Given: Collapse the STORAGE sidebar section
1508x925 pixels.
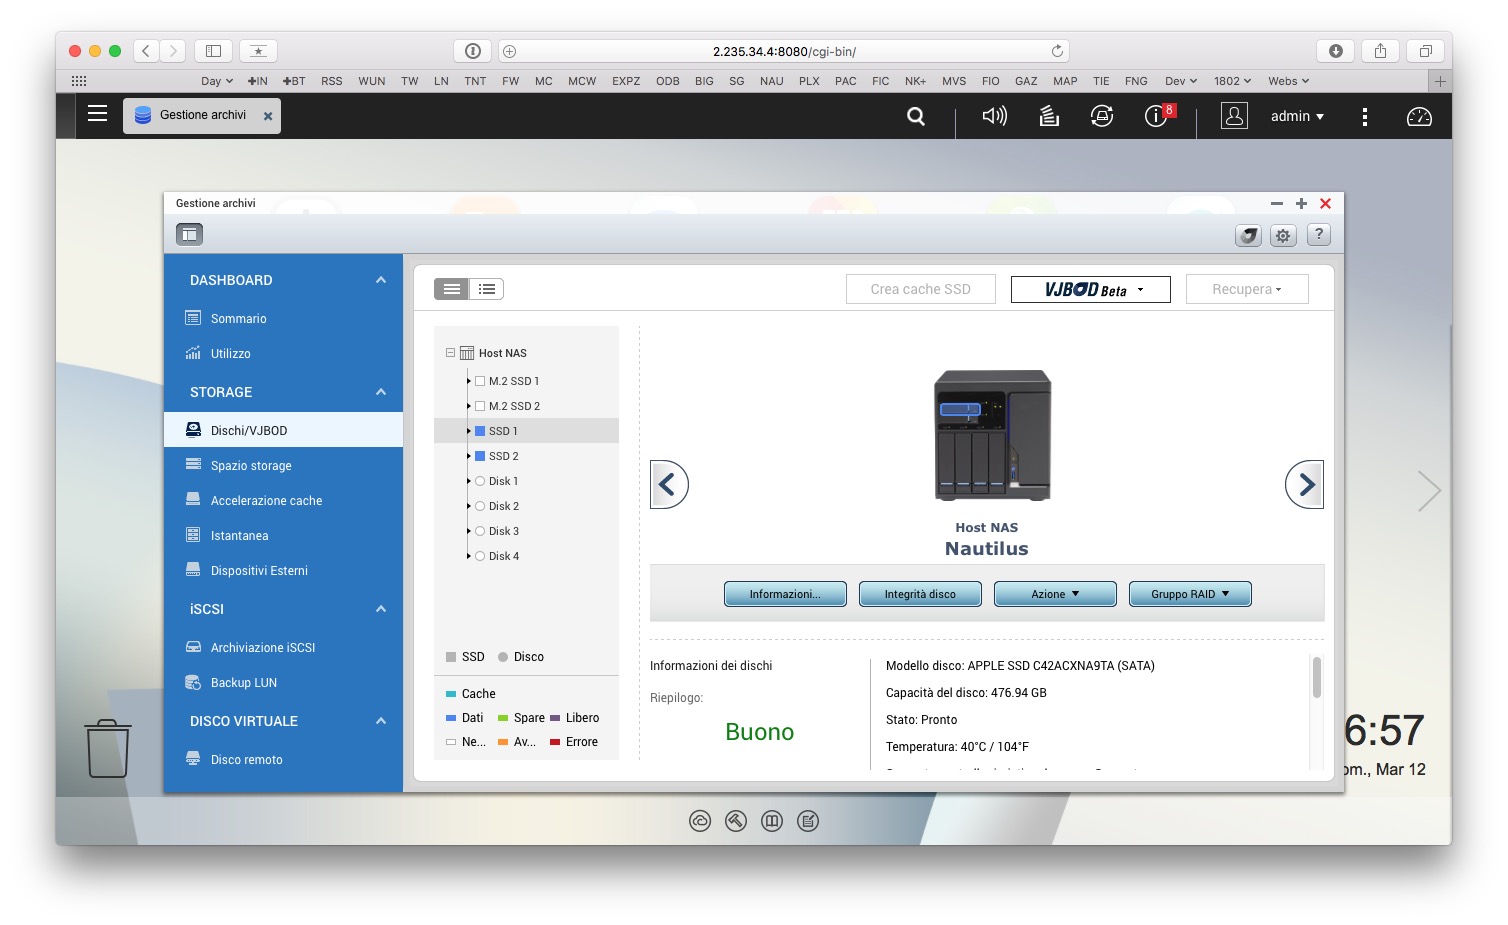Looking at the screenshot, I should pyautogui.click(x=381, y=392).
